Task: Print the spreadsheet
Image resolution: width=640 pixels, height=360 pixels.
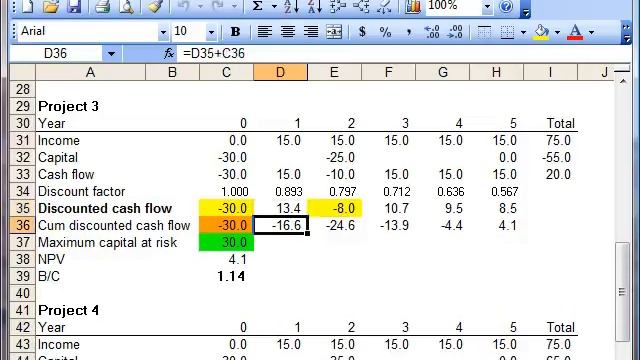Action: coord(102,6)
